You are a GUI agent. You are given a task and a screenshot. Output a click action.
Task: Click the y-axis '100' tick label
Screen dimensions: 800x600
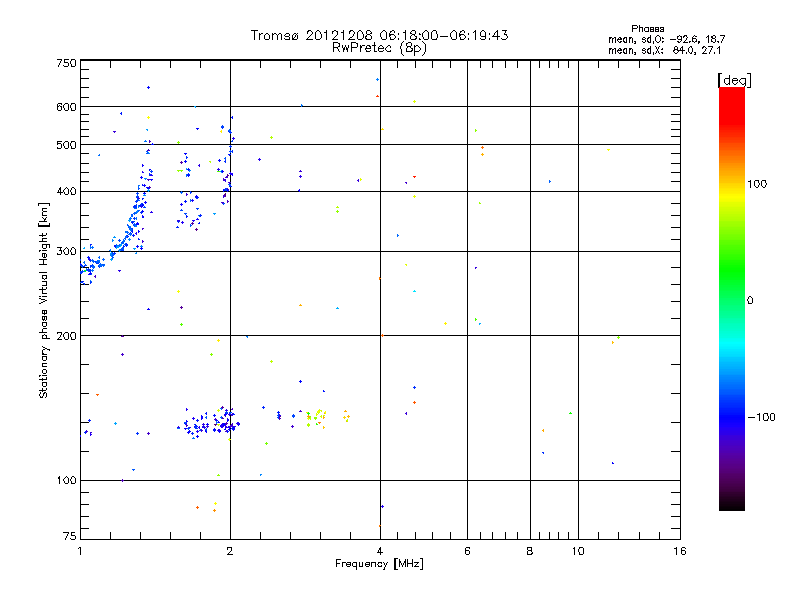pos(66,480)
